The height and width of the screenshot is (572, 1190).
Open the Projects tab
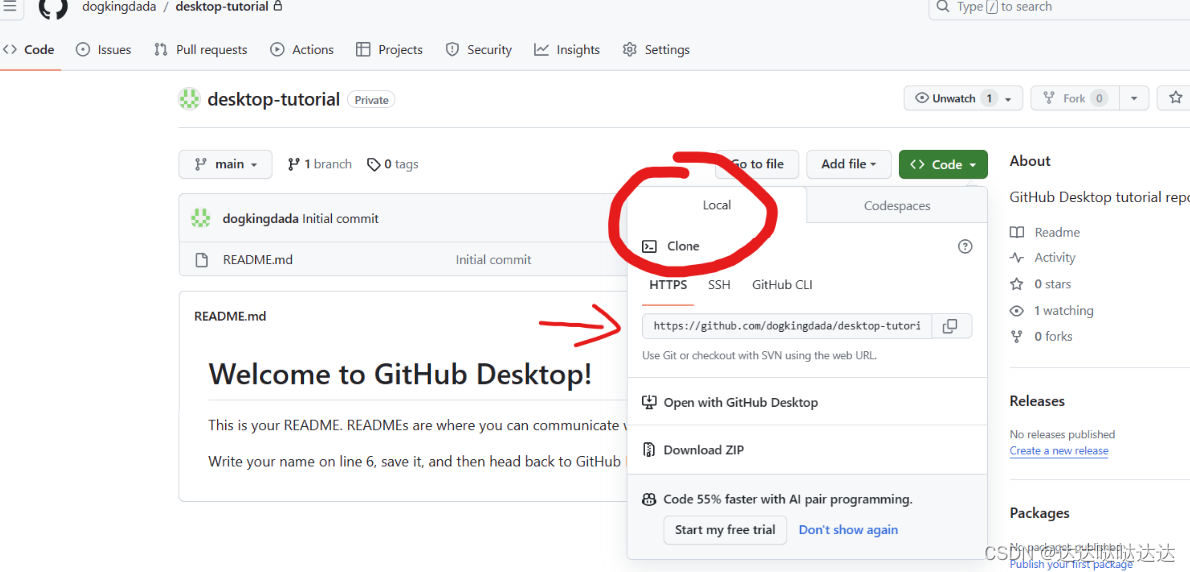coord(389,49)
